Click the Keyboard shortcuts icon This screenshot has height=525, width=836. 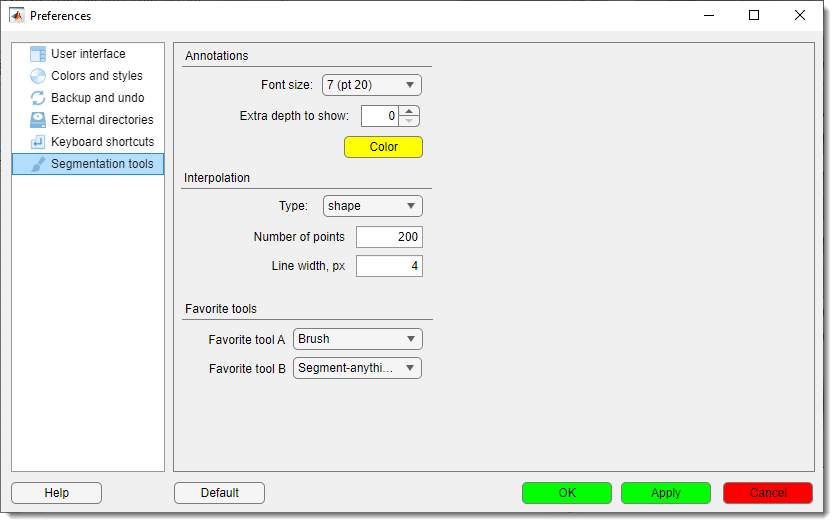38,142
